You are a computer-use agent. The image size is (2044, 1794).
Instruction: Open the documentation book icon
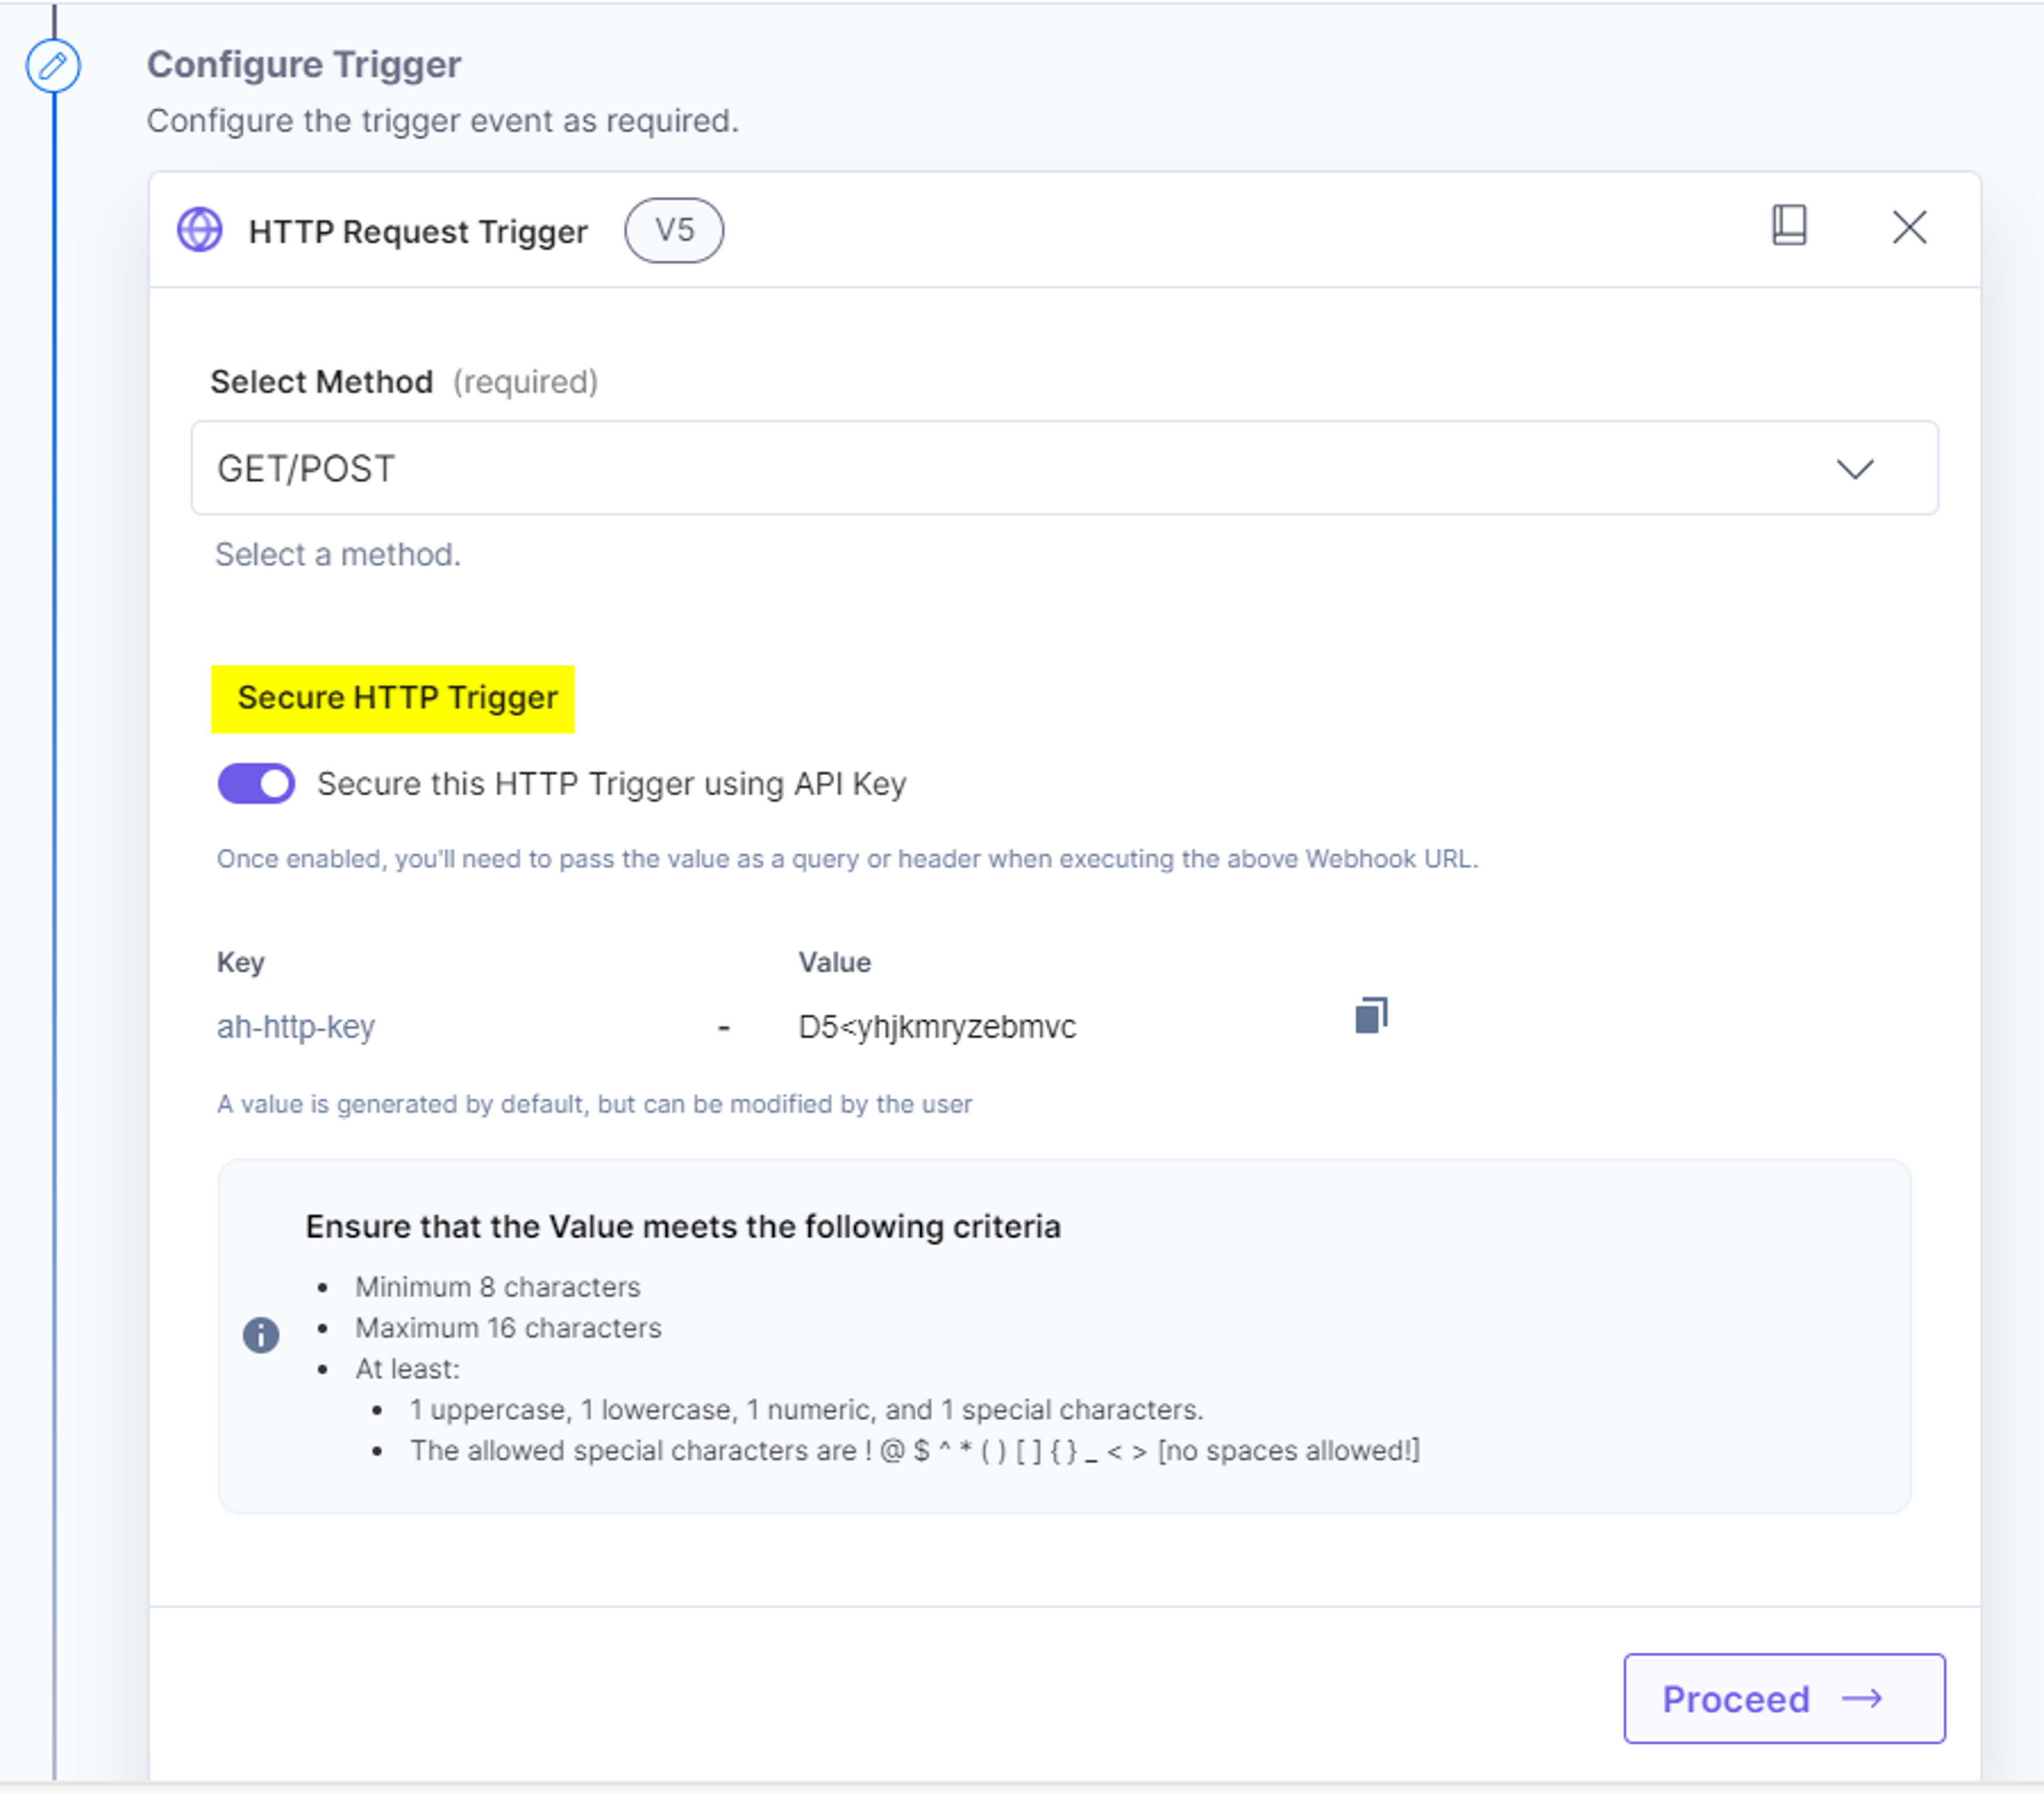tap(1789, 225)
